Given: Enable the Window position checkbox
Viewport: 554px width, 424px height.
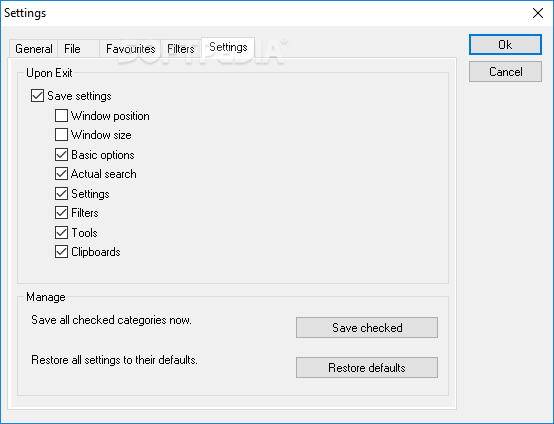Looking at the screenshot, I should pyautogui.click(x=61, y=116).
